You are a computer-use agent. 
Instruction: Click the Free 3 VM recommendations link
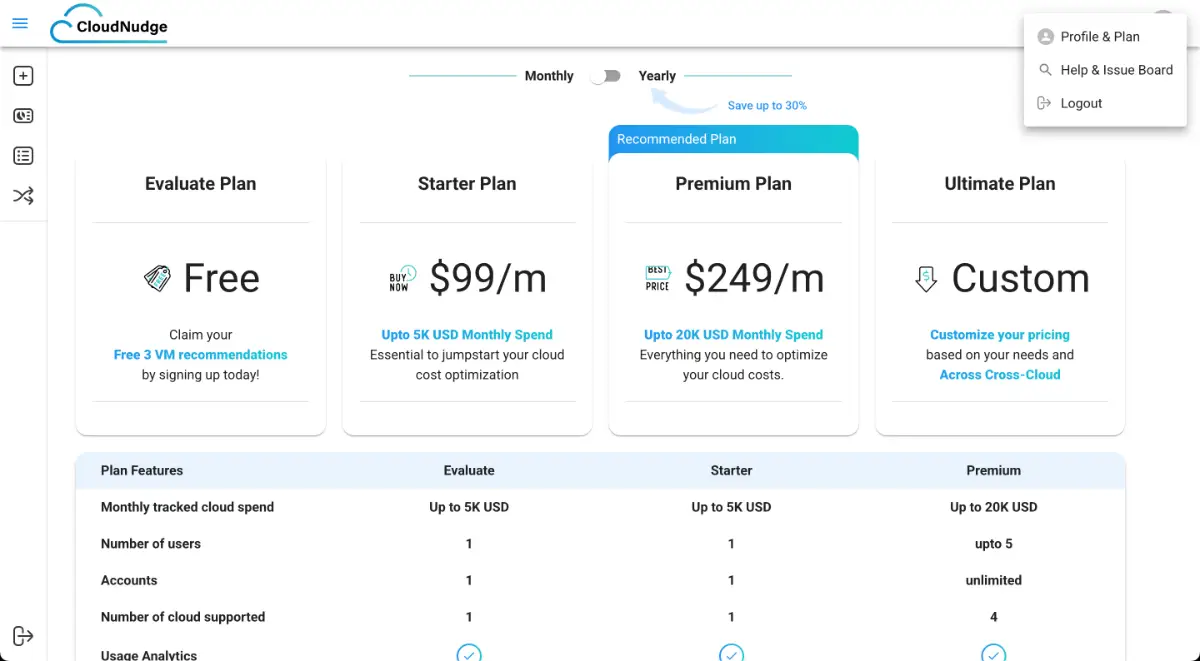200,355
